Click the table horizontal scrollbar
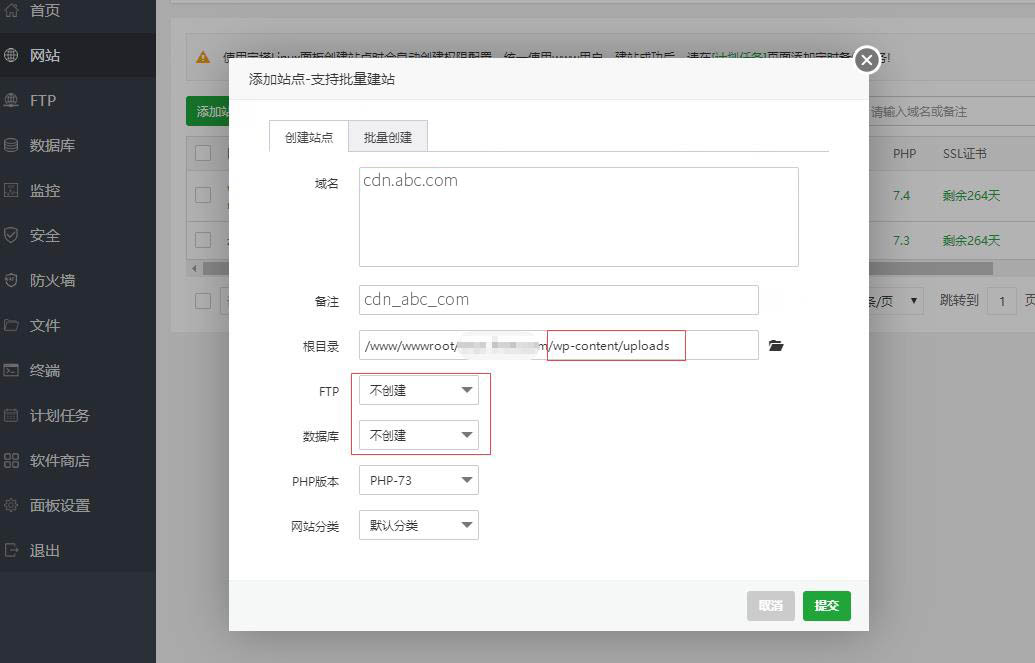 931,268
